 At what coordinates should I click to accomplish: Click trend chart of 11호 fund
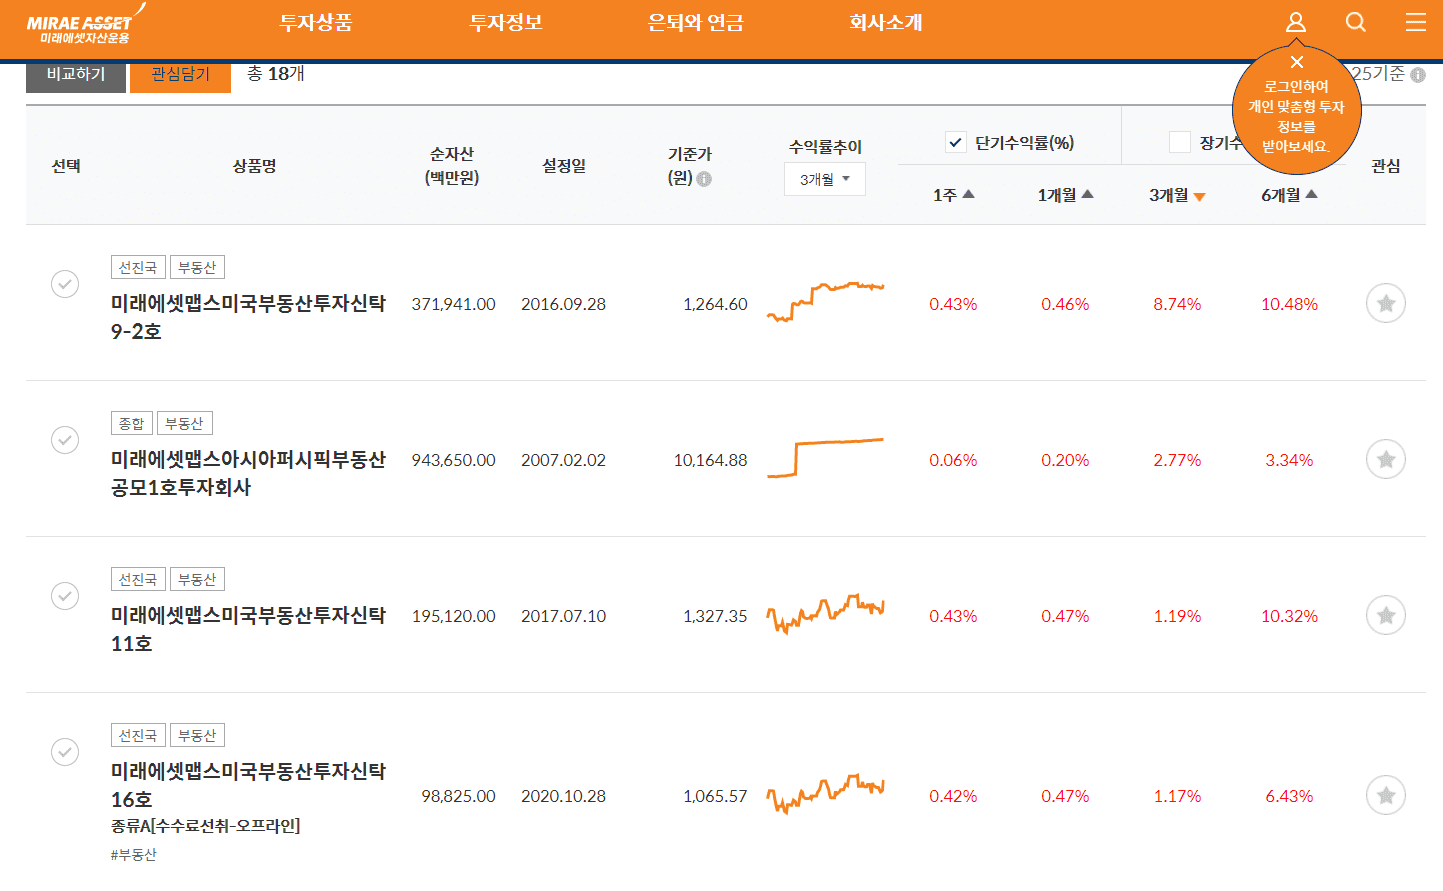[x=825, y=613]
